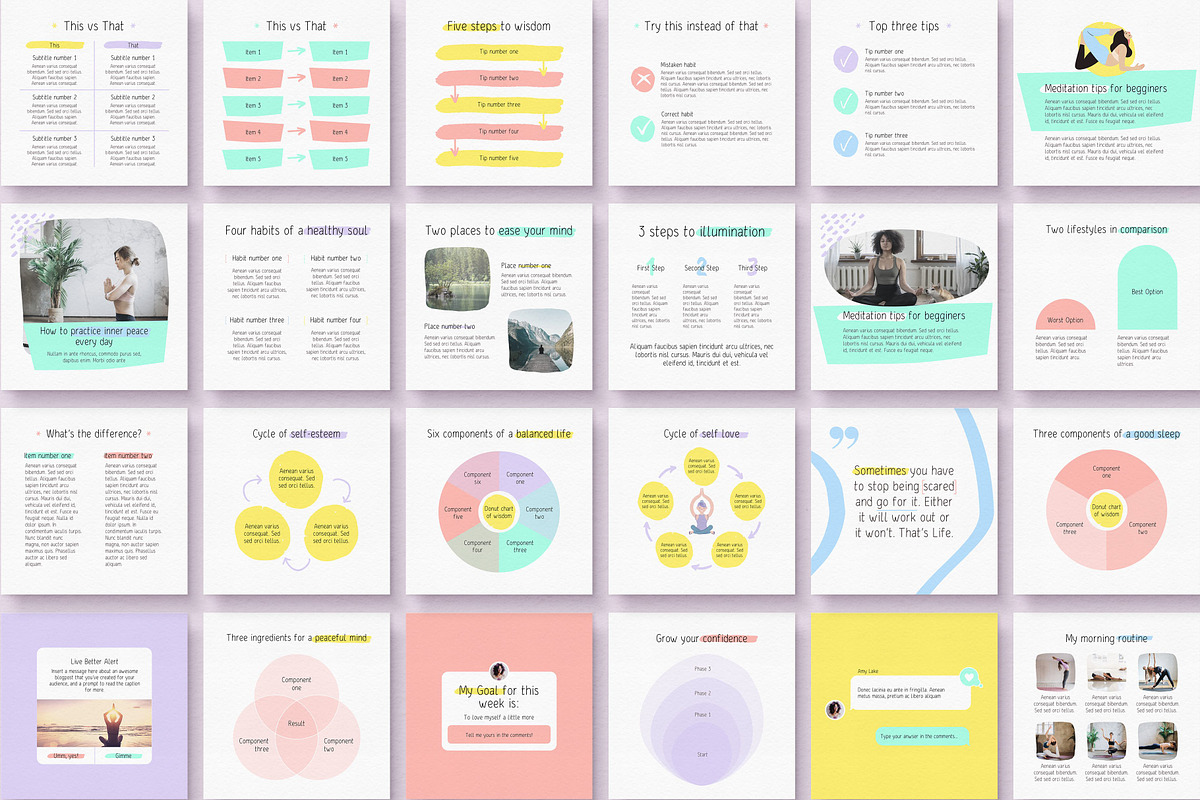Open the sunset meditation photo in Live Better Alert
The width and height of the screenshot is (1200, 800).
coord(96,724)
